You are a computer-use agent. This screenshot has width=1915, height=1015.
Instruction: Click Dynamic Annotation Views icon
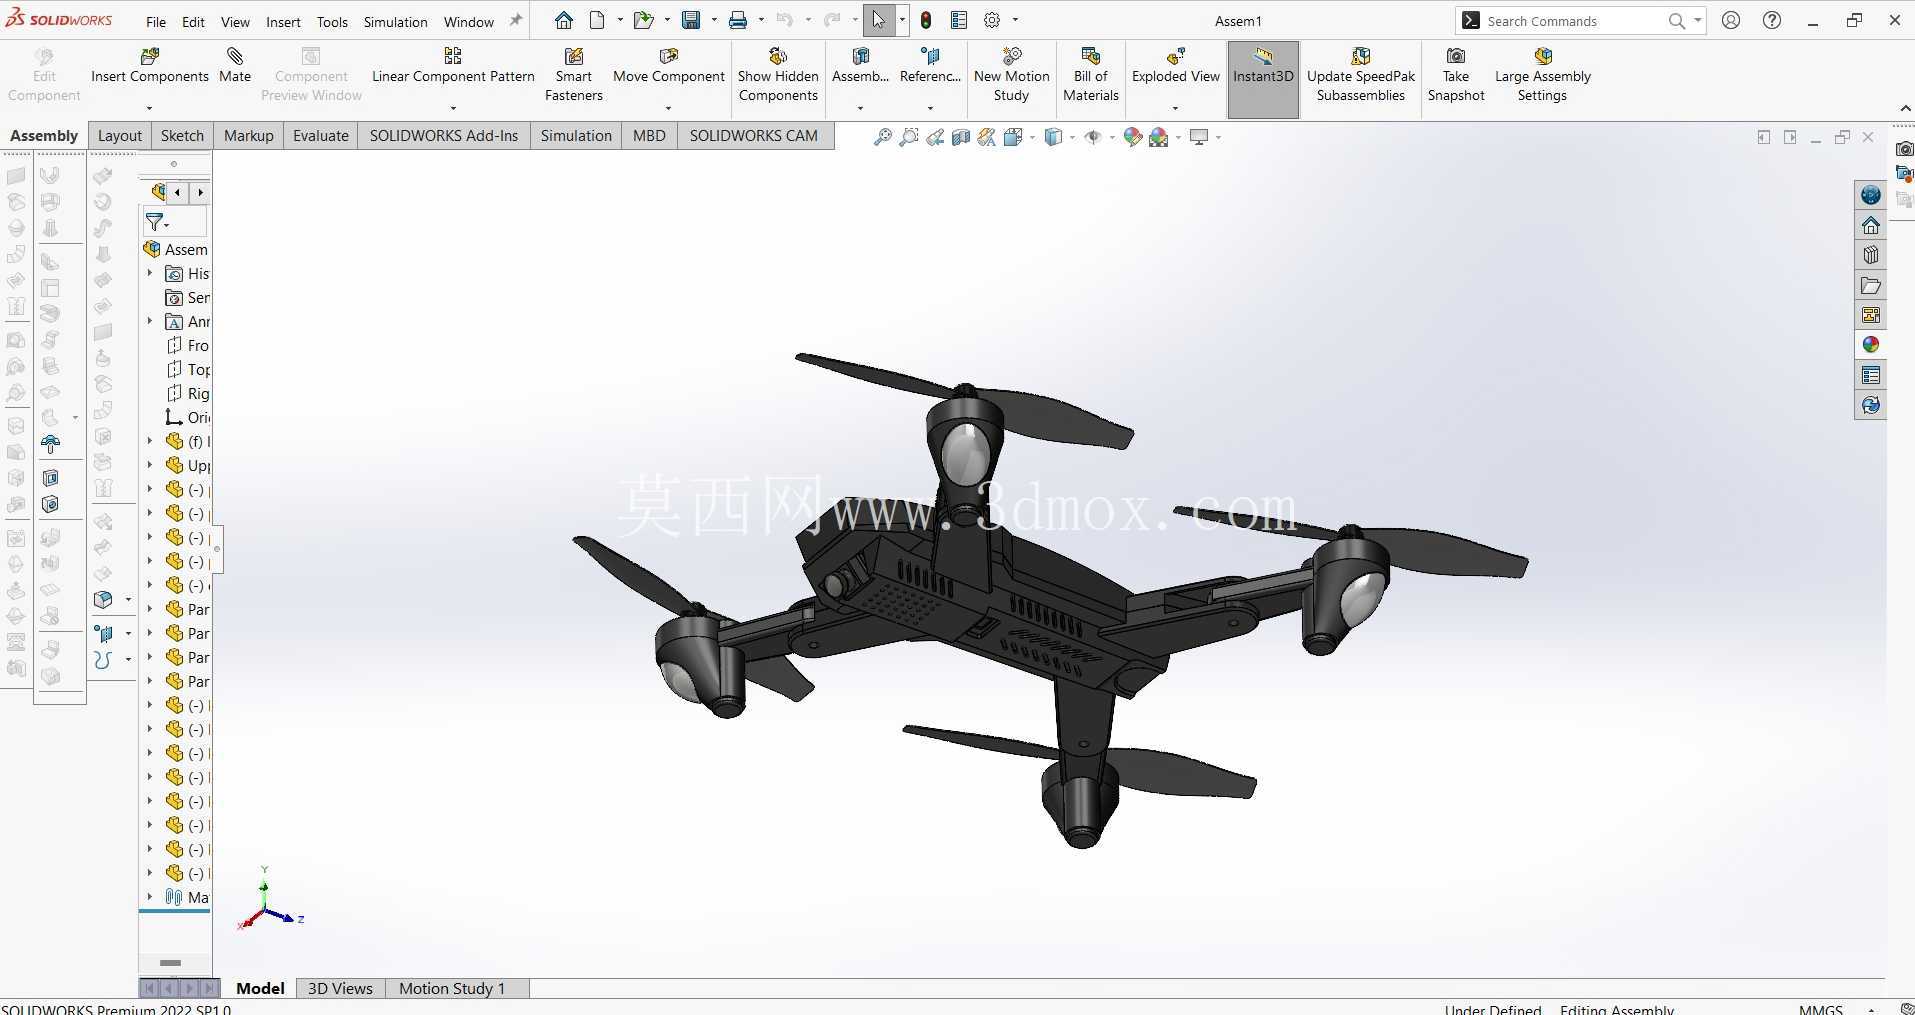pos(987,137)
